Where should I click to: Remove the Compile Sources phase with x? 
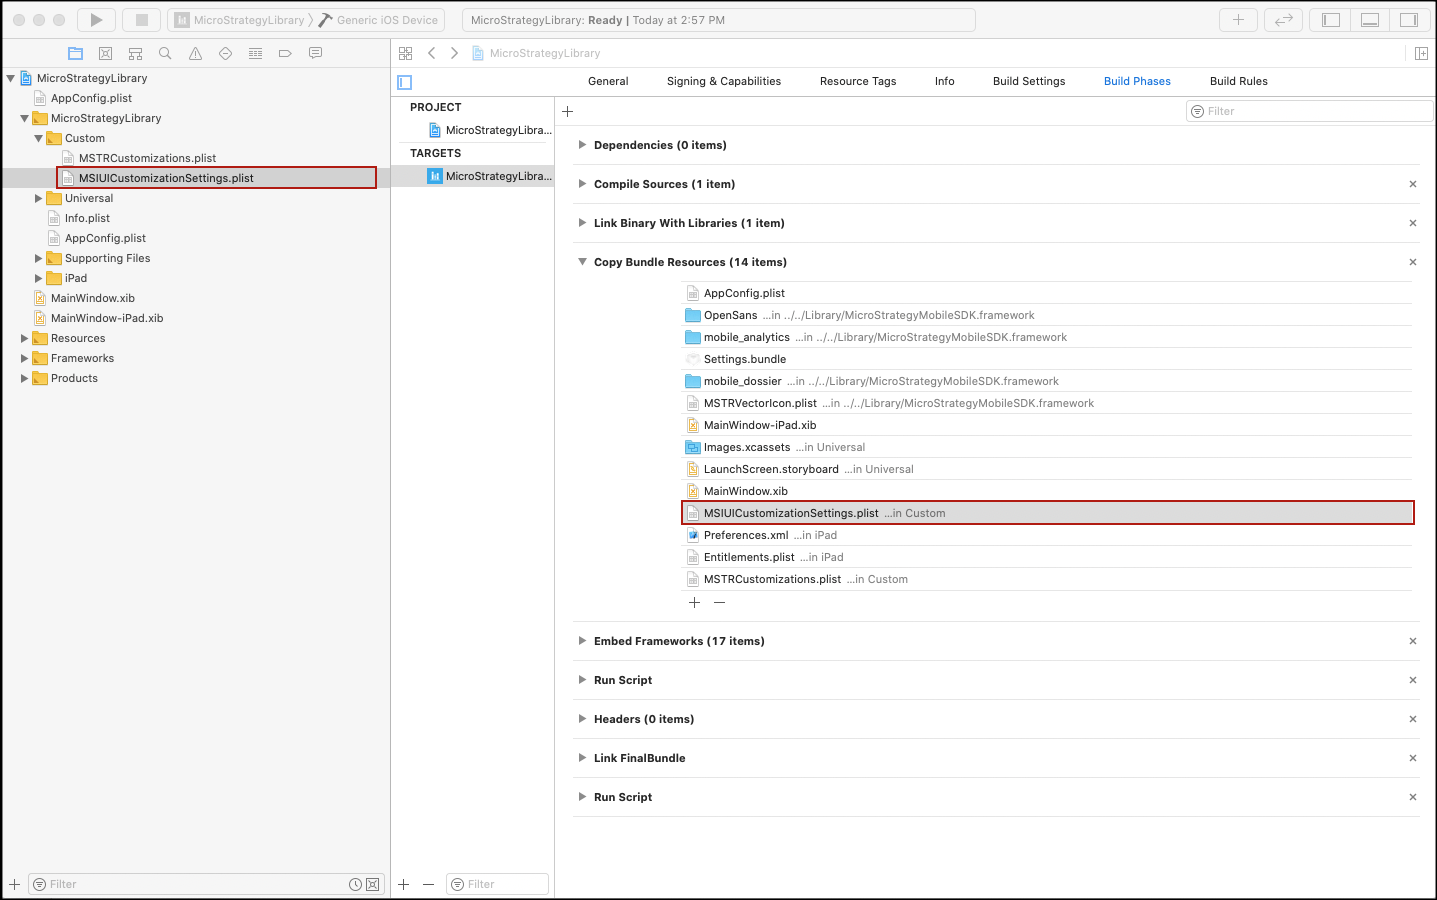click(x=1413, y=184)
